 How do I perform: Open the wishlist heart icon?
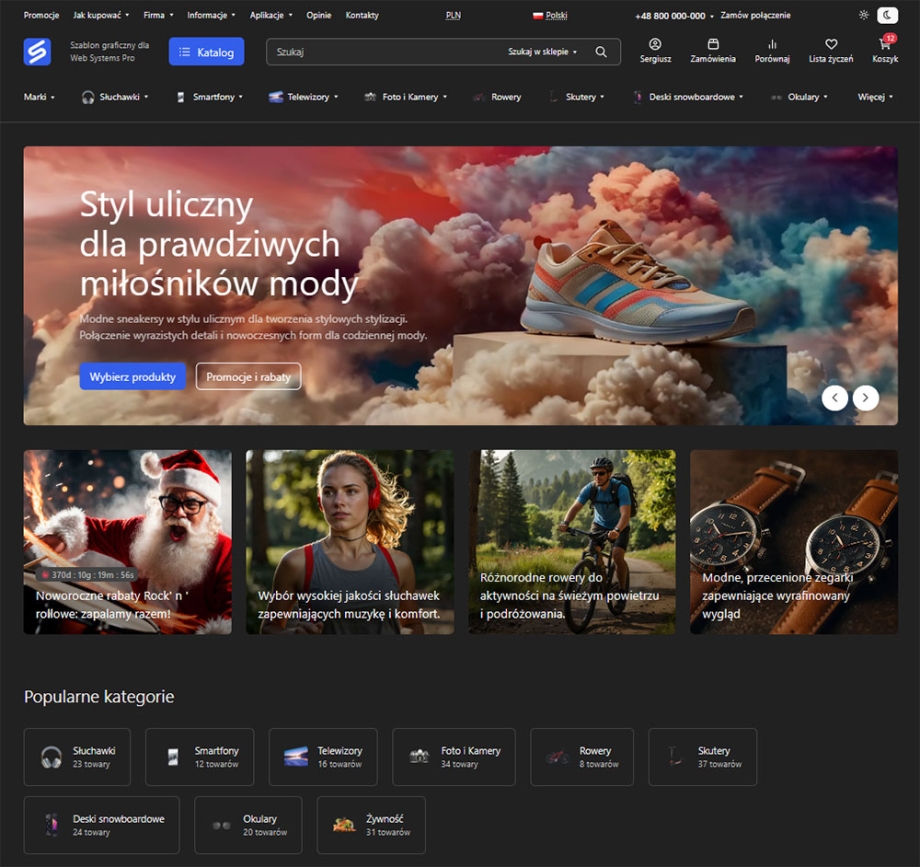coord(830,45)
